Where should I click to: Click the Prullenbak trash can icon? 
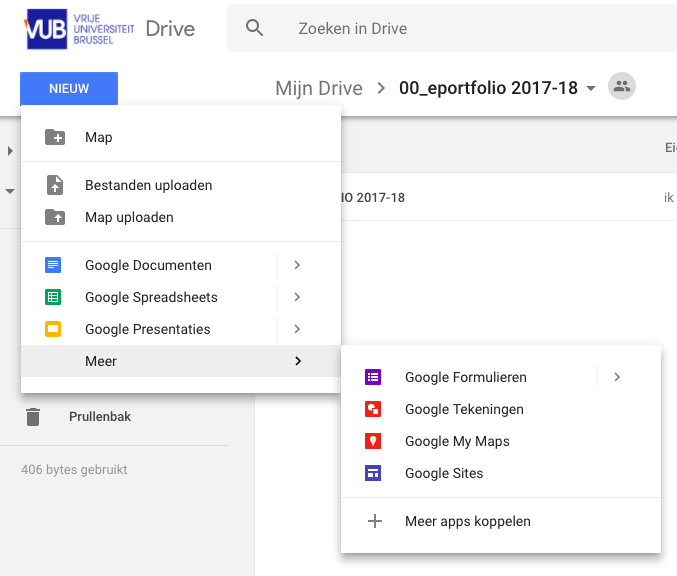click(x=33, y=417)
